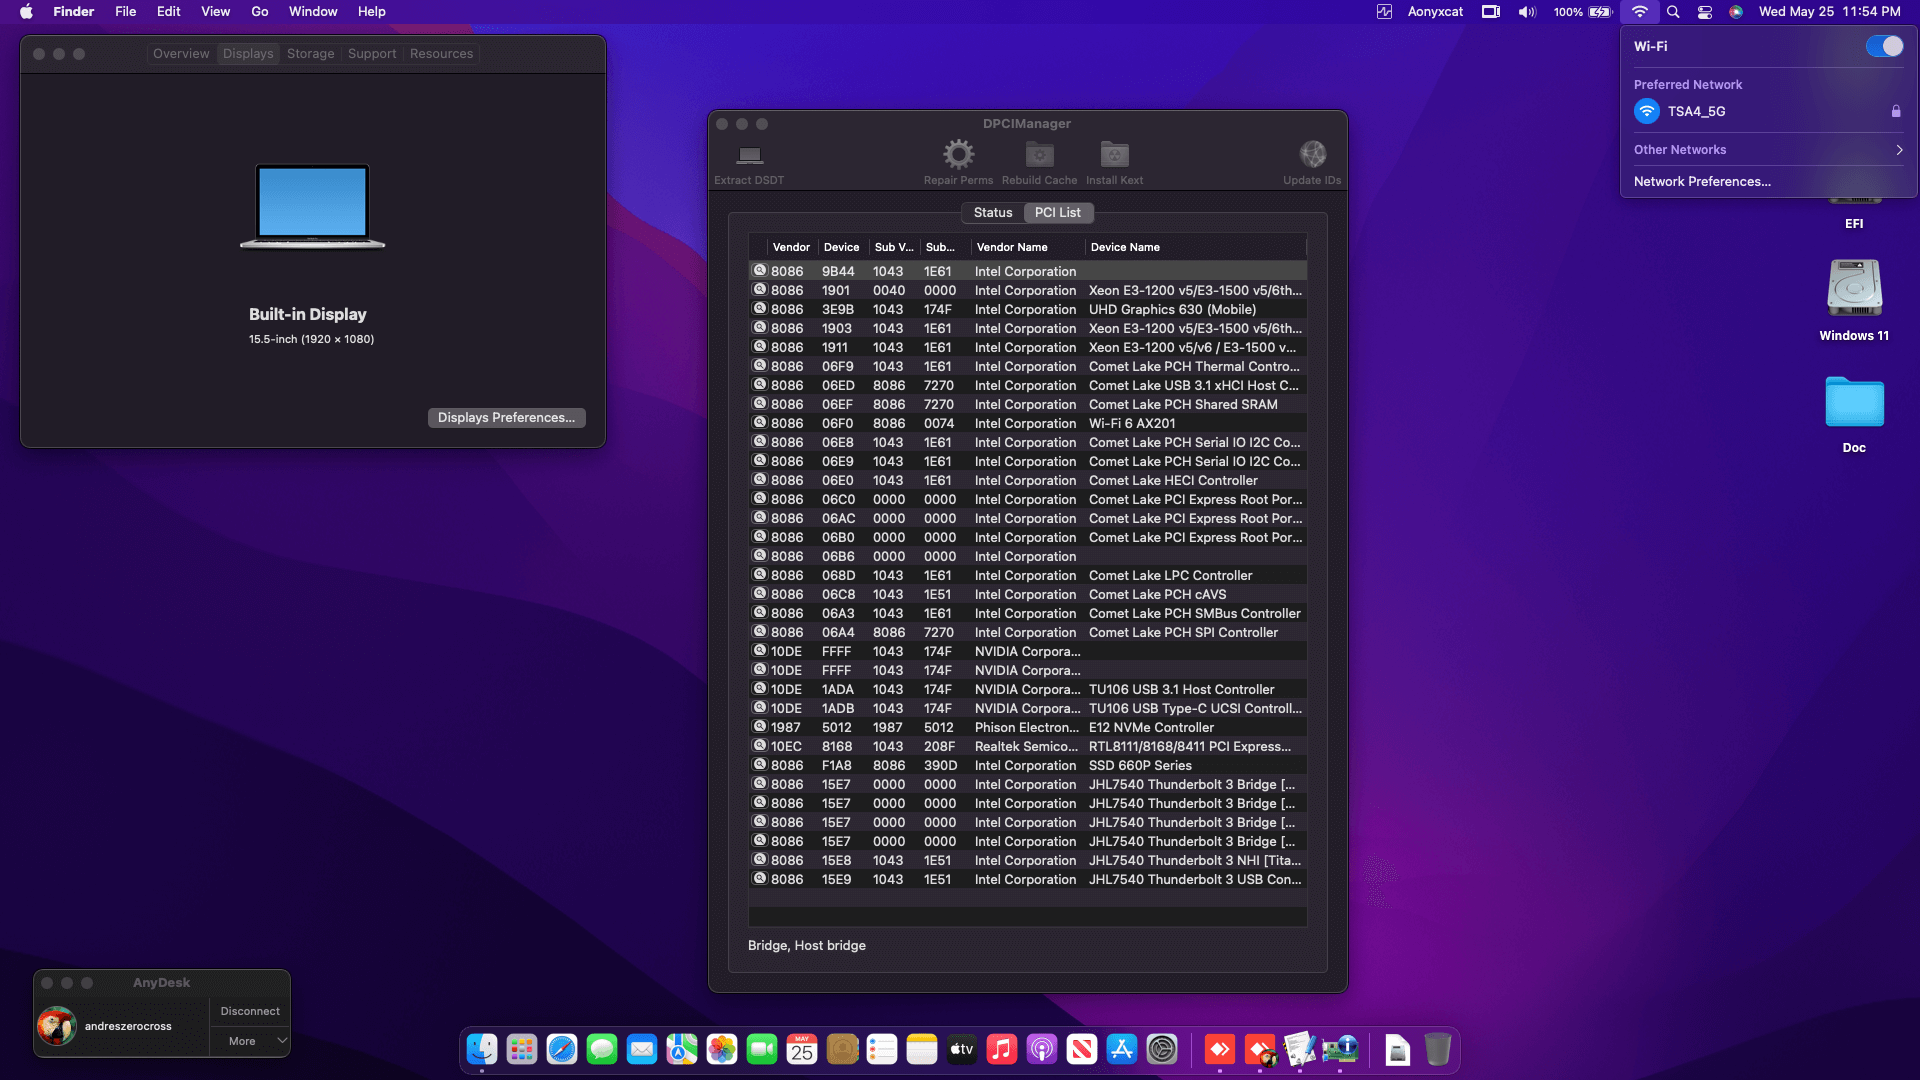Click Update IDs globe icon
The image size is (1920, 1080).
point(1312,154)
